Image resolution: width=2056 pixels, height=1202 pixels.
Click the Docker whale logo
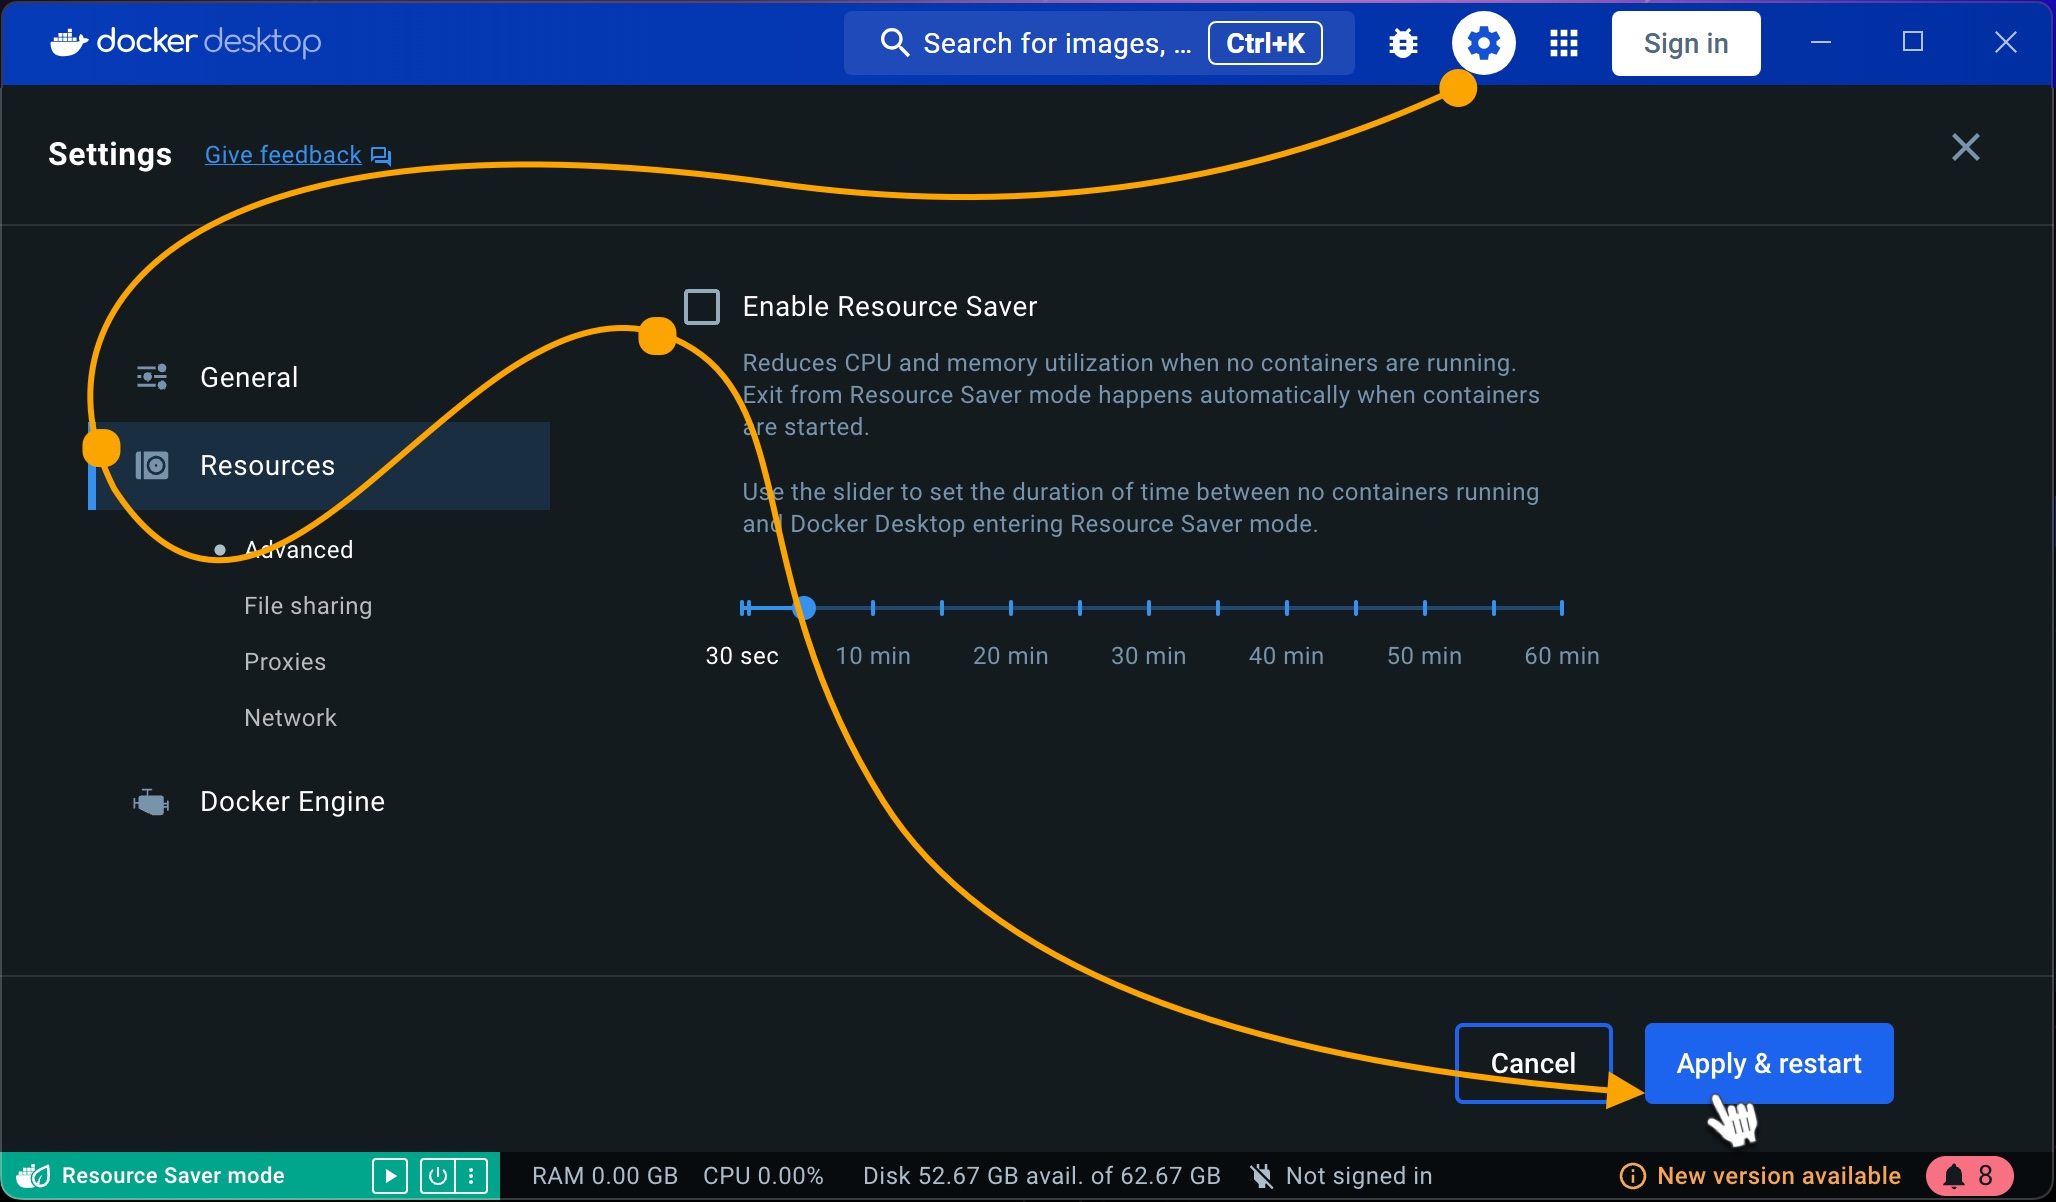click(68, 42)
